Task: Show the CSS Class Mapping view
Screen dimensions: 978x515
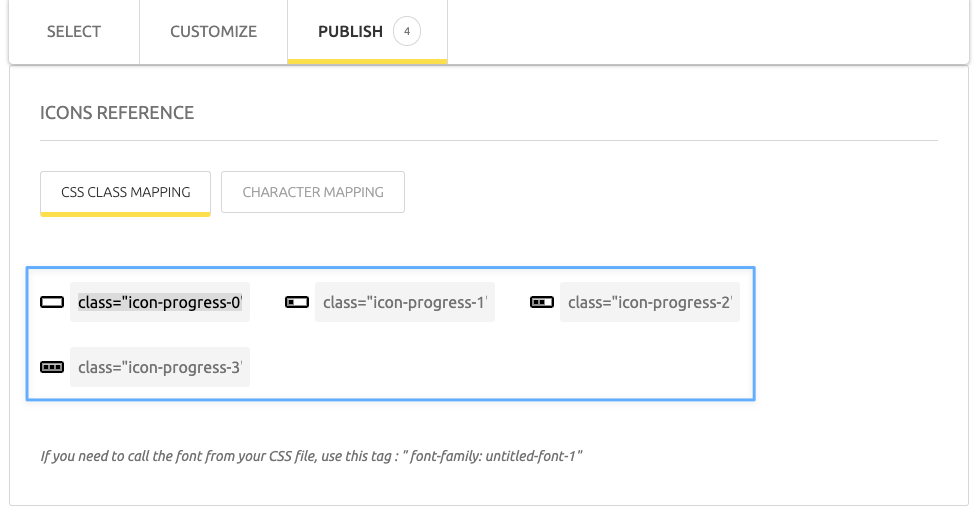Action: click(125, 192)
